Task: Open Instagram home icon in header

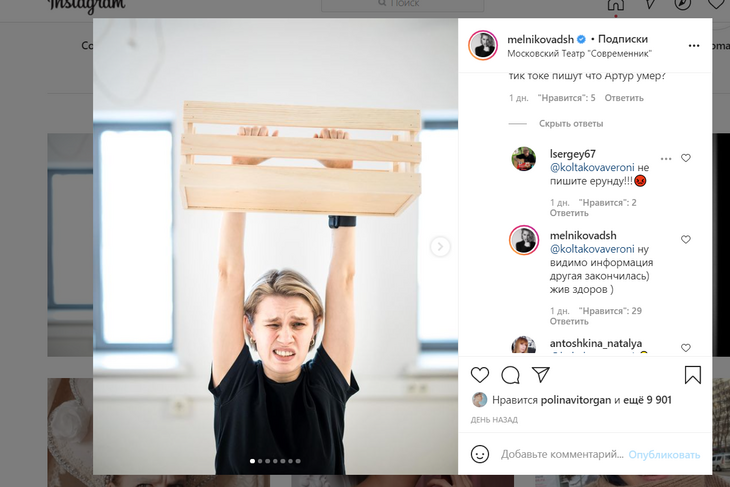Action: [x=615, y=5]
